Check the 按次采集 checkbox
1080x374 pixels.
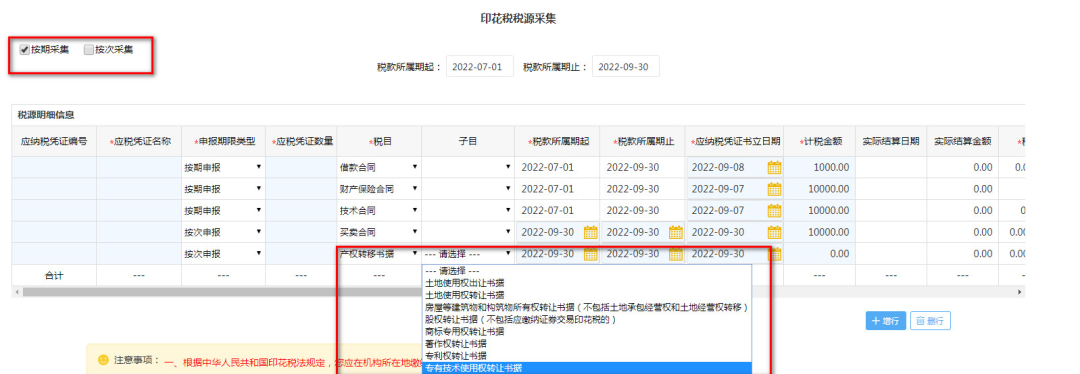pyautogui.click(x=89, y=50)
